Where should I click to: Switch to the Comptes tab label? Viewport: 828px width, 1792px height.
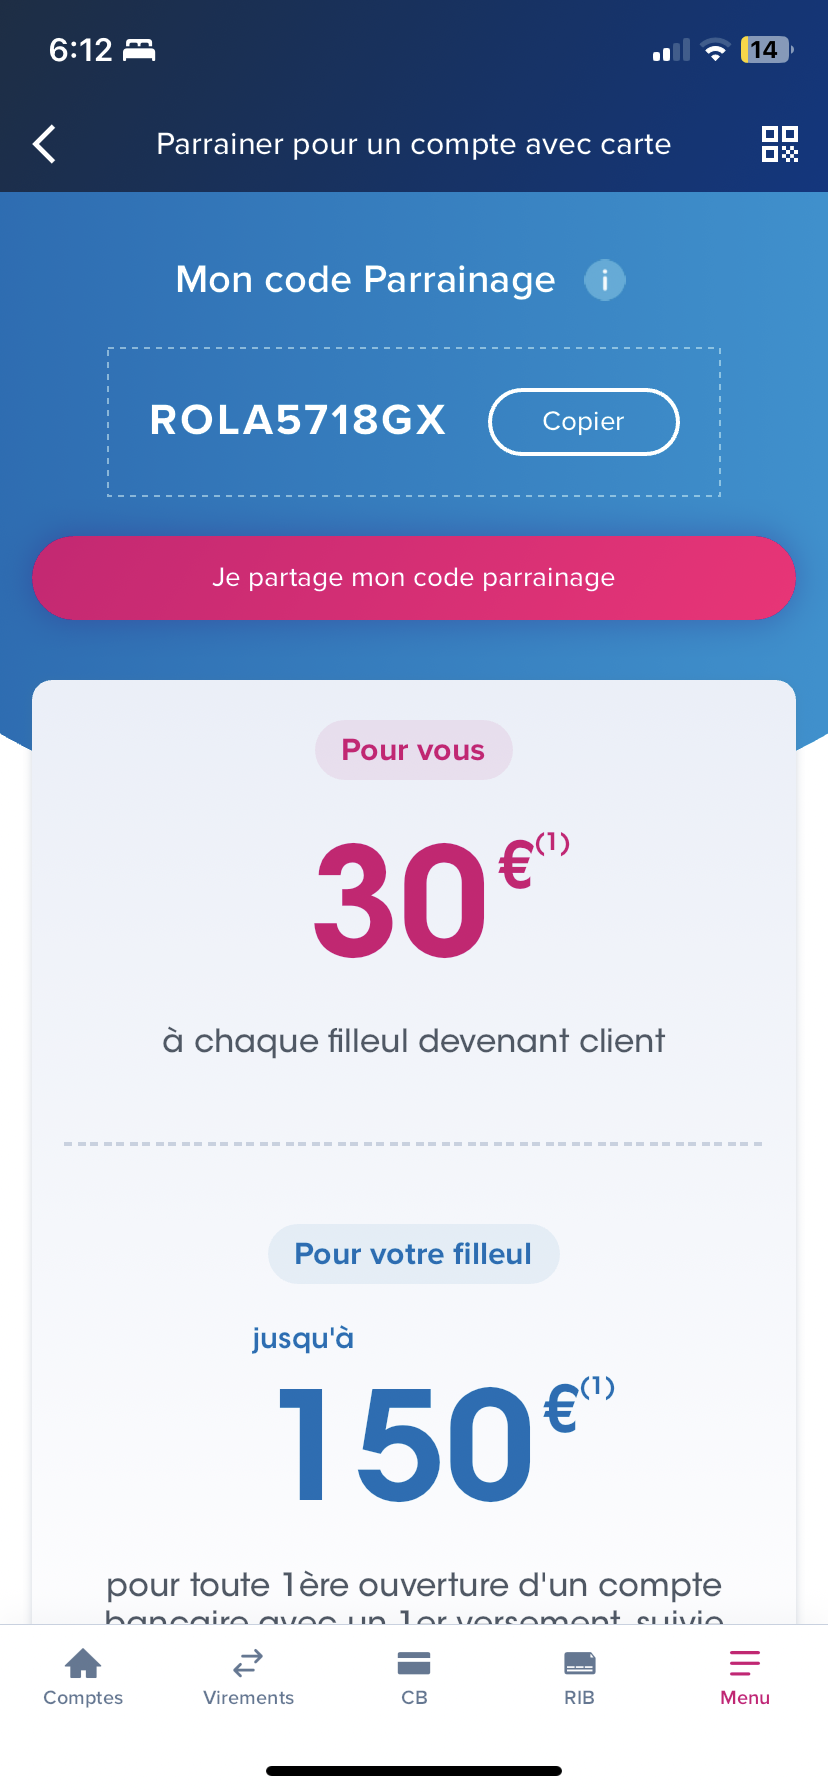[83, 1698]
